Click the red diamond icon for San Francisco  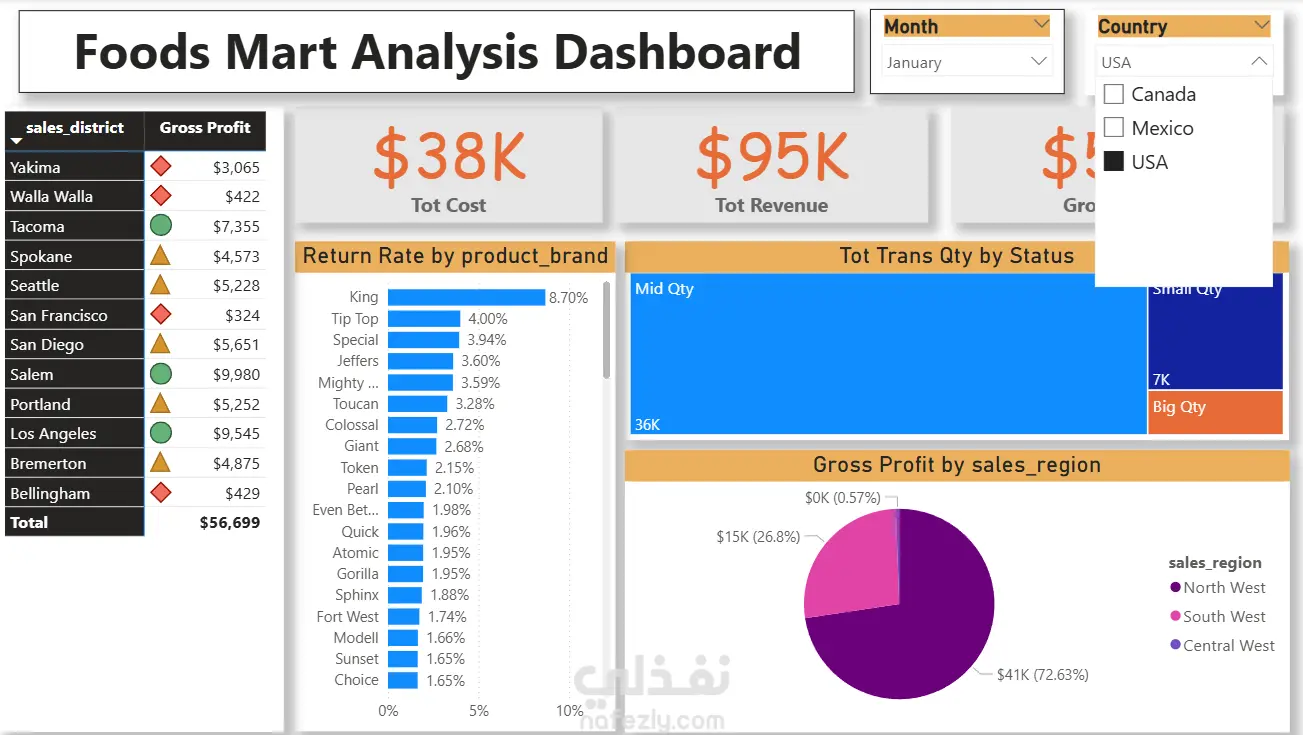[160, 315]
